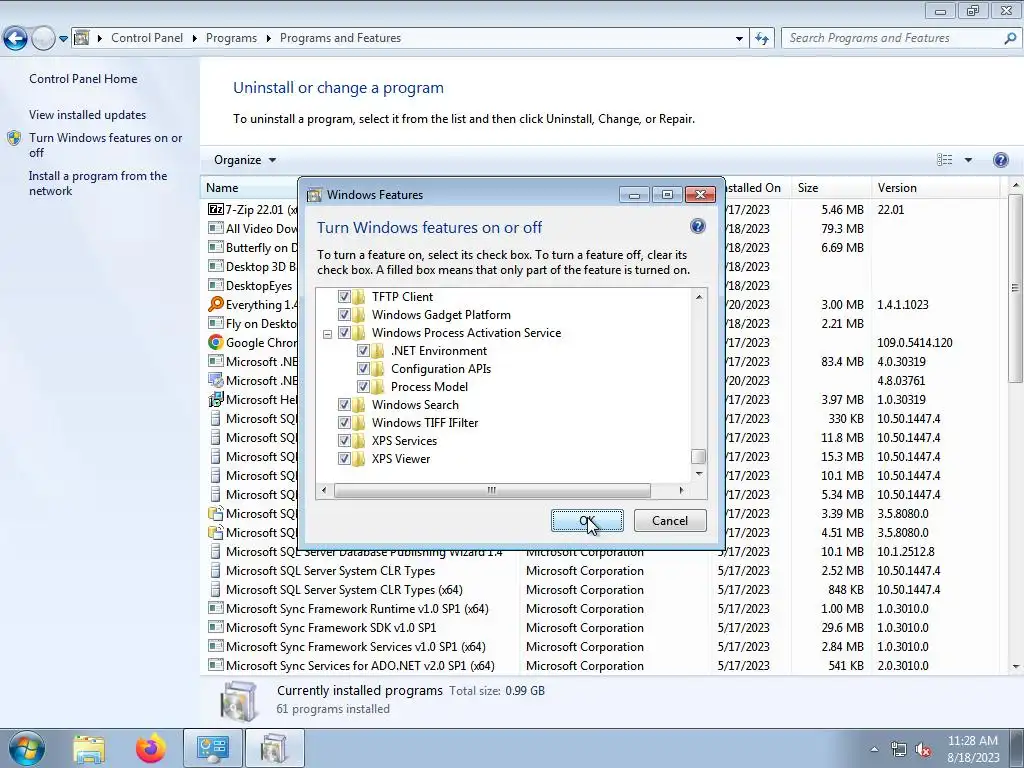
Task: Click the search magnifier icon
Action: (1010, 39)
